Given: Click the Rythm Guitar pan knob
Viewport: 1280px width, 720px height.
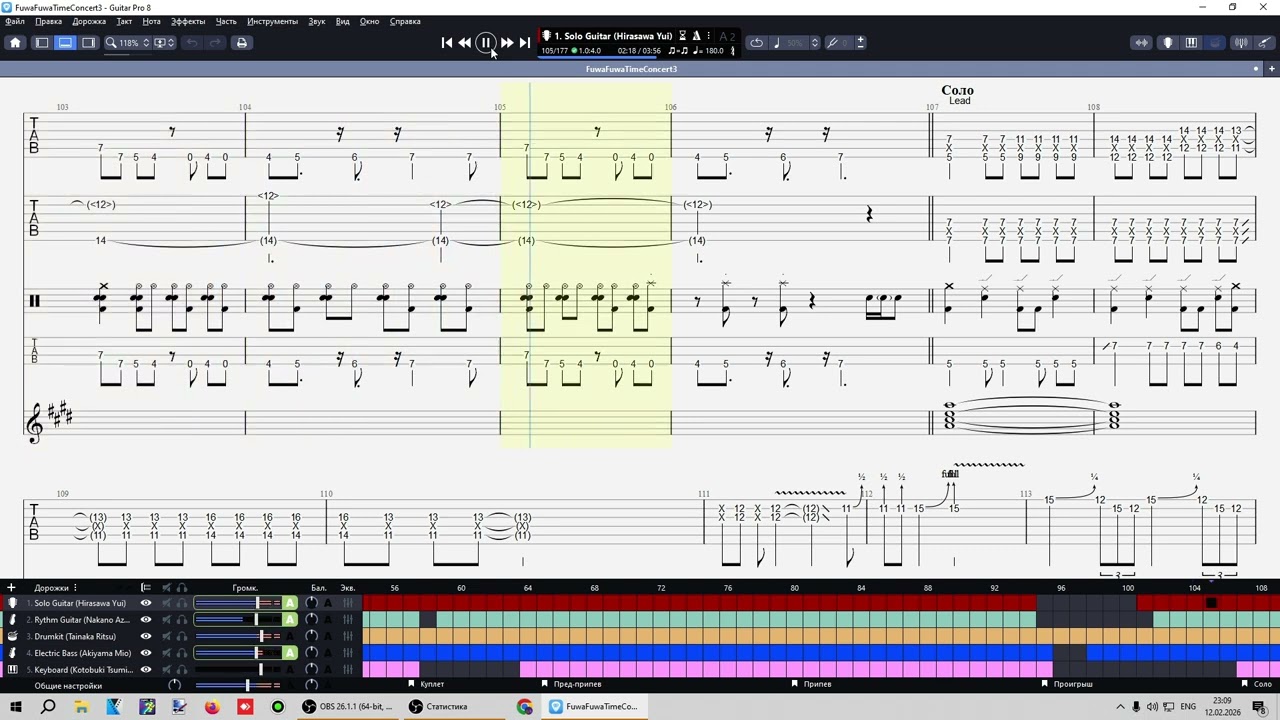Looking at the screenshot, I should pos(312,620).
